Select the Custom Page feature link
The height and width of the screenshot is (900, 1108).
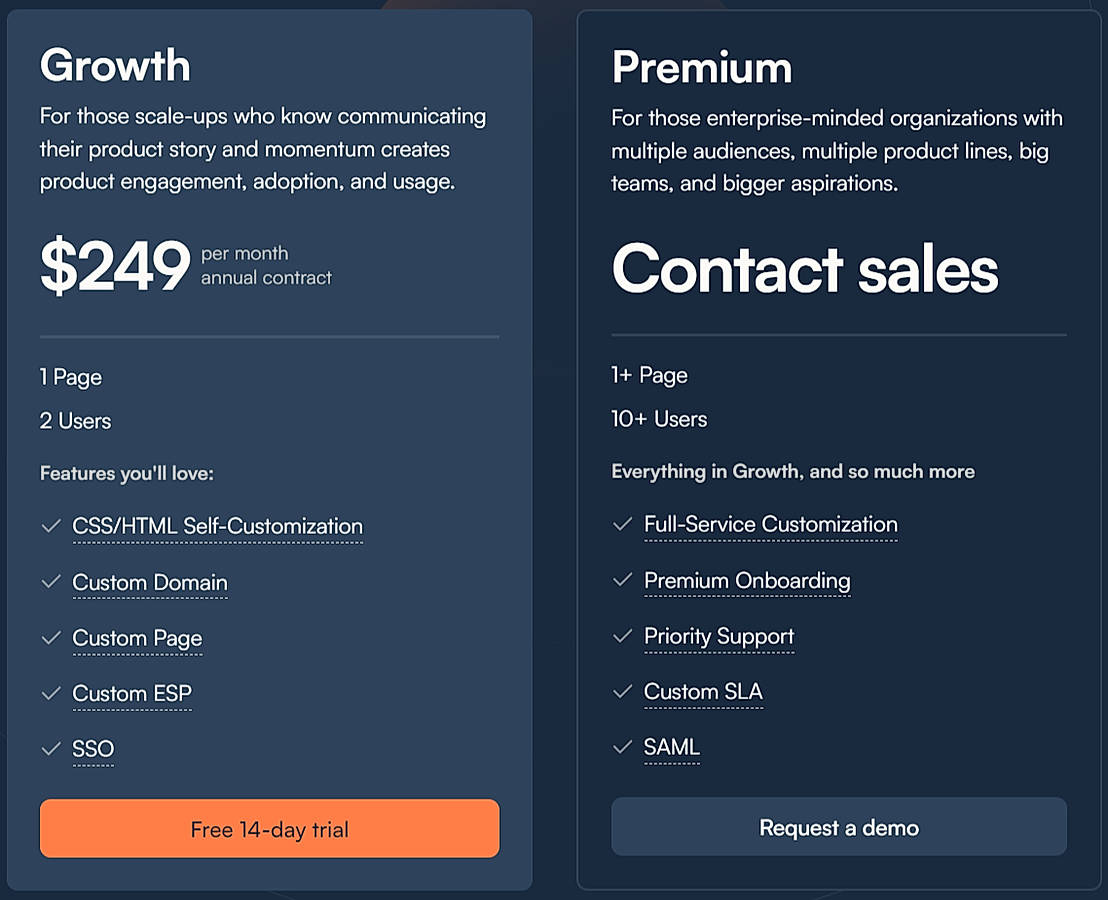click(137, 638)
